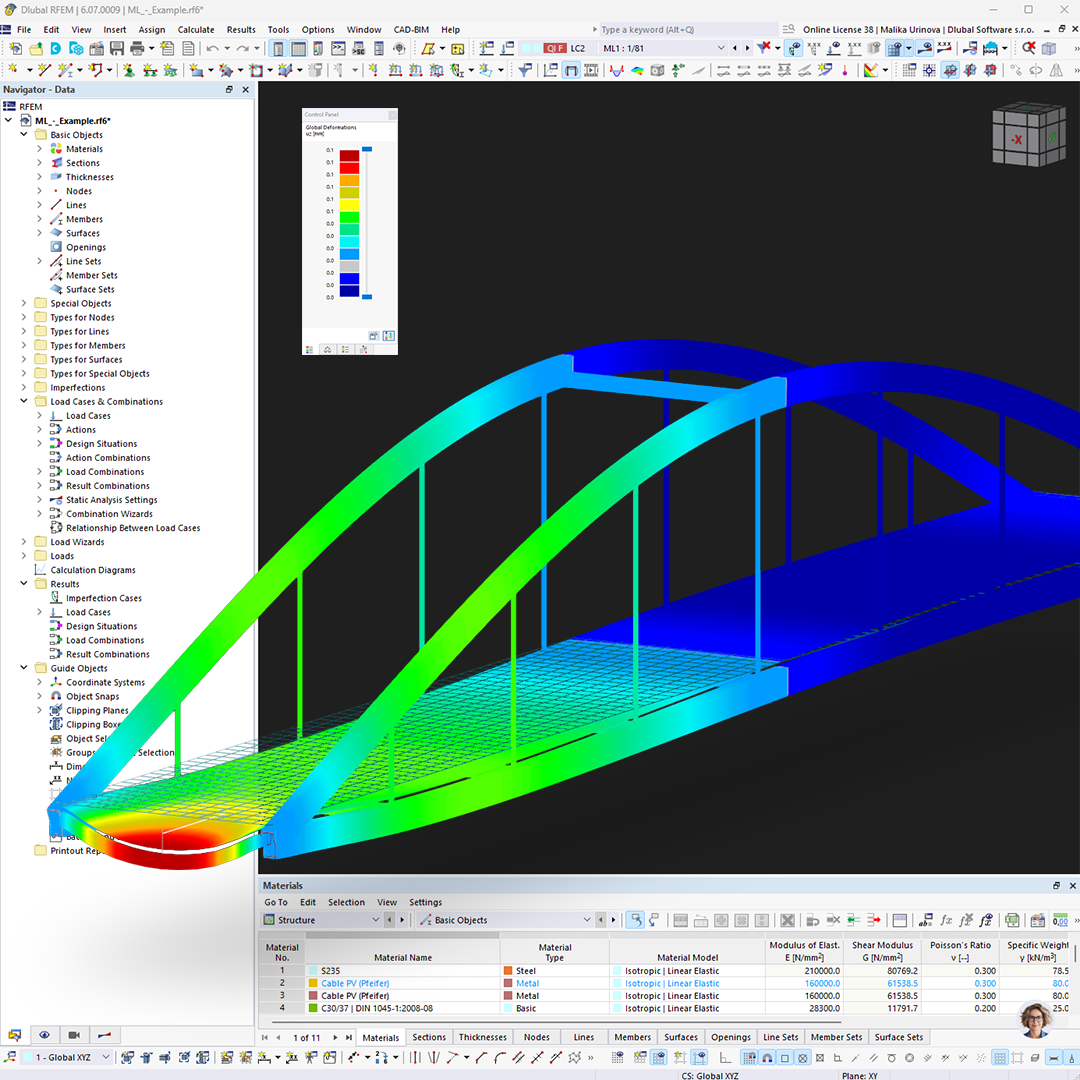
Task: Toggle the results on surfaces grid button
Action: [x=895, y=48]
